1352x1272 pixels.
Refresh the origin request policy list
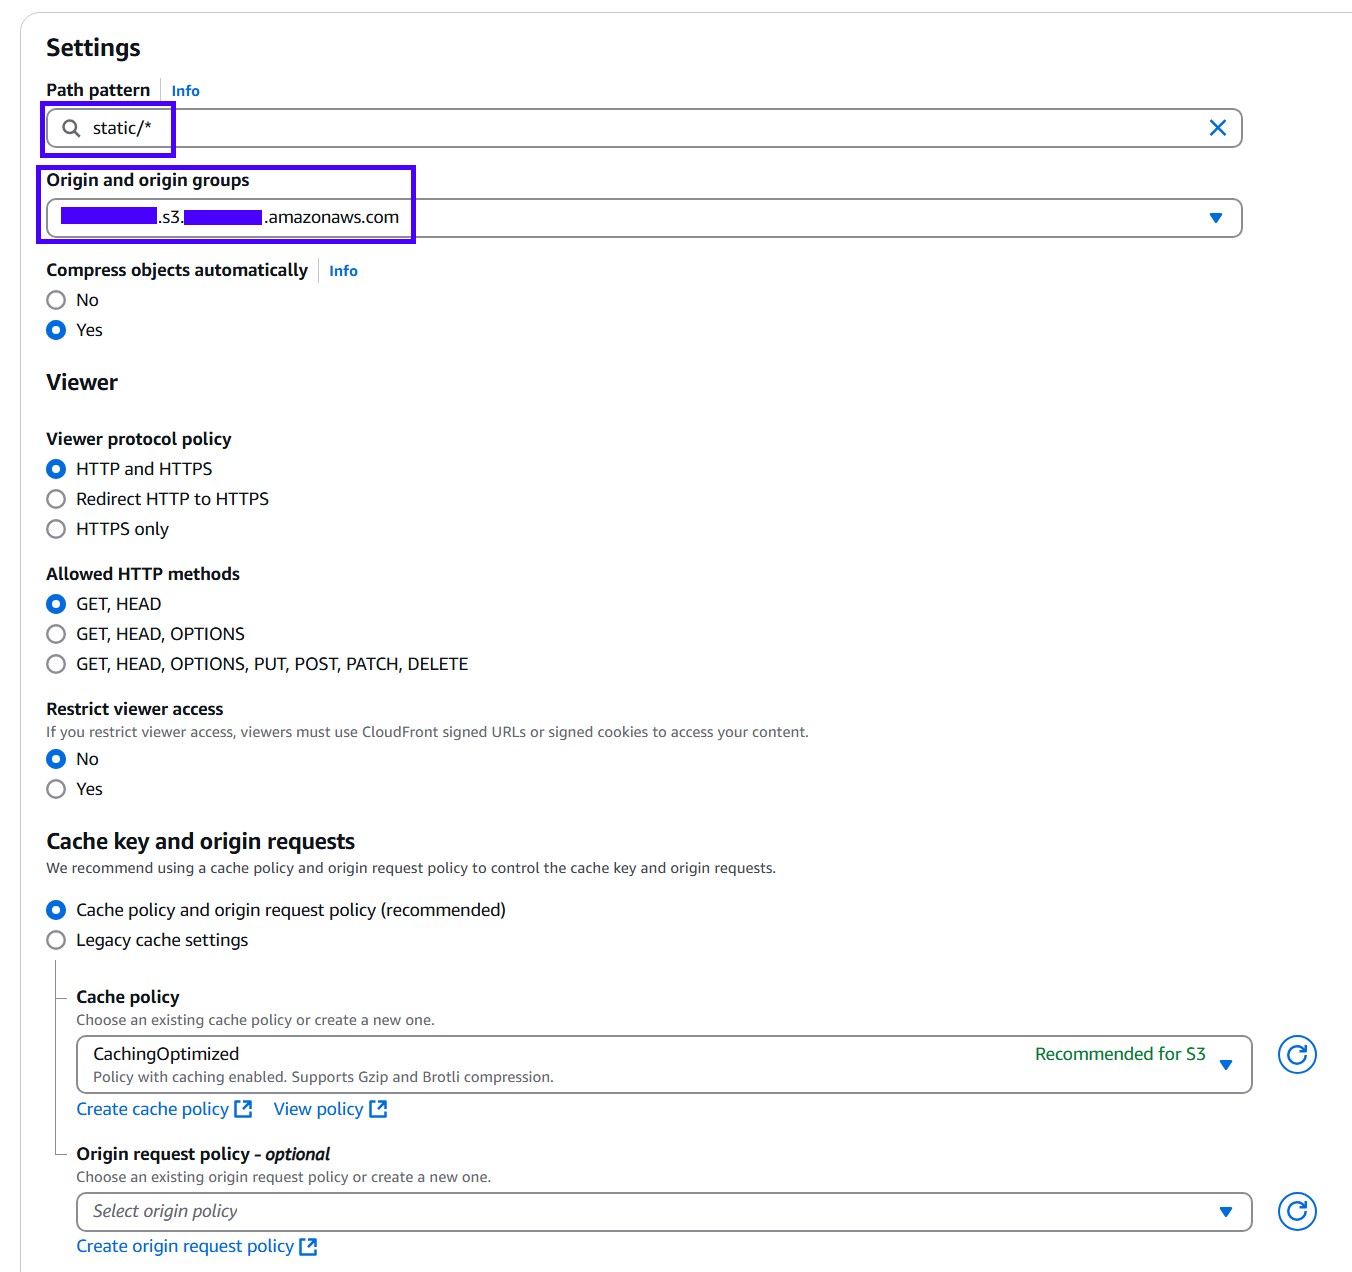pyautogui.click(x=1296, y=1211)
